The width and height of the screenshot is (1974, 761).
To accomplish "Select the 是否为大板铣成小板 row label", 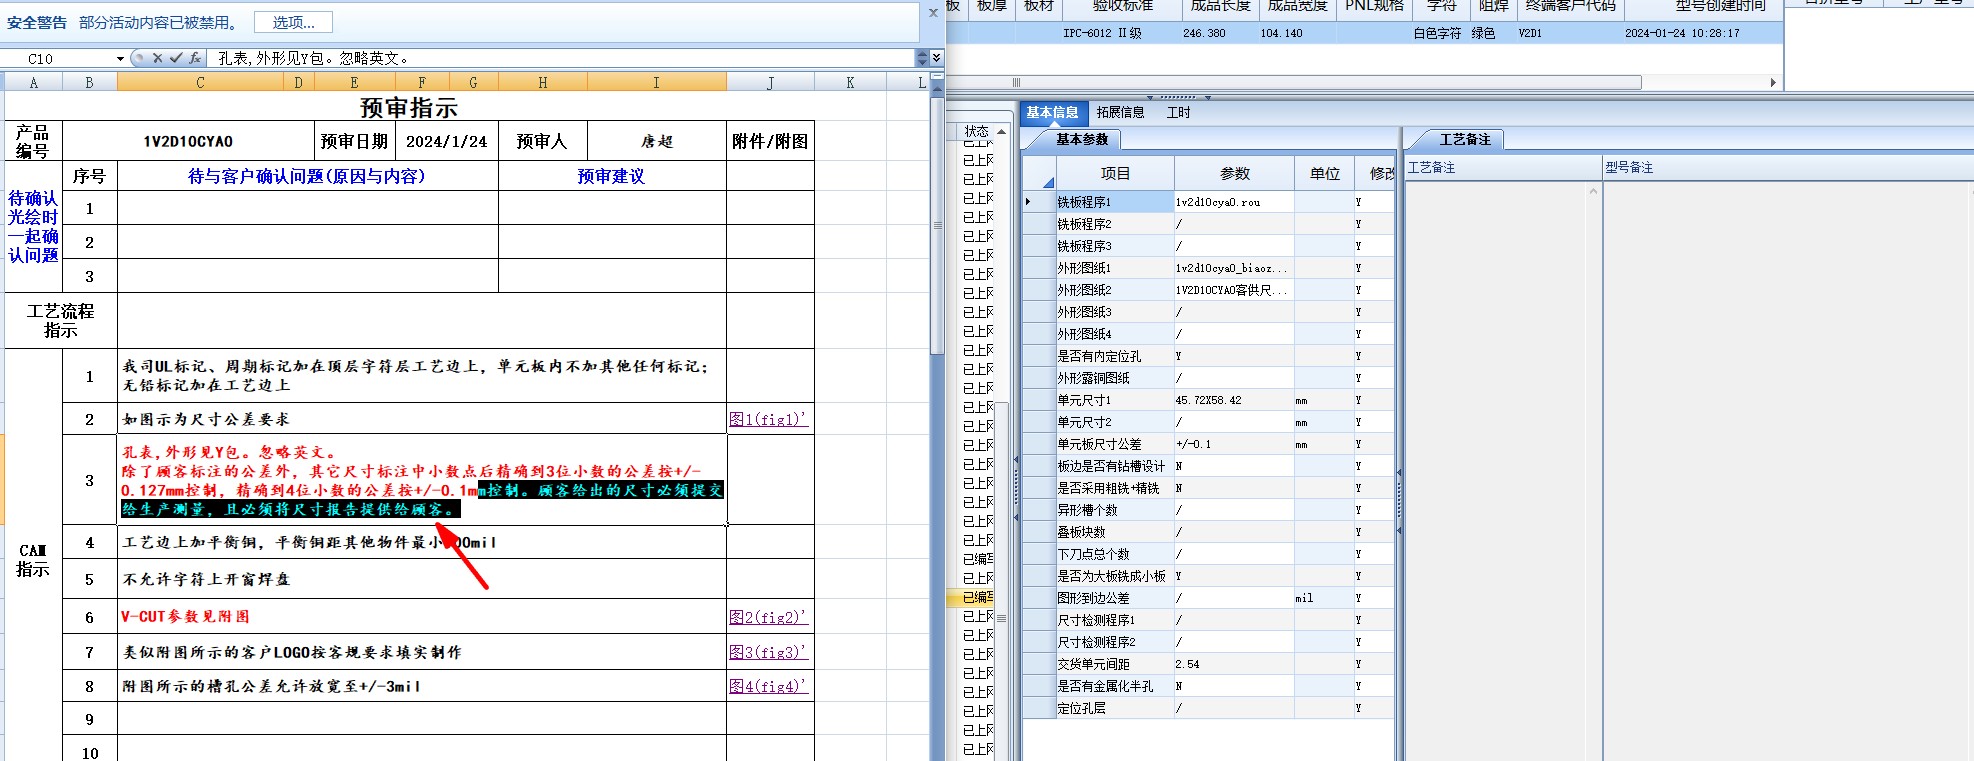I will 1115,576.
